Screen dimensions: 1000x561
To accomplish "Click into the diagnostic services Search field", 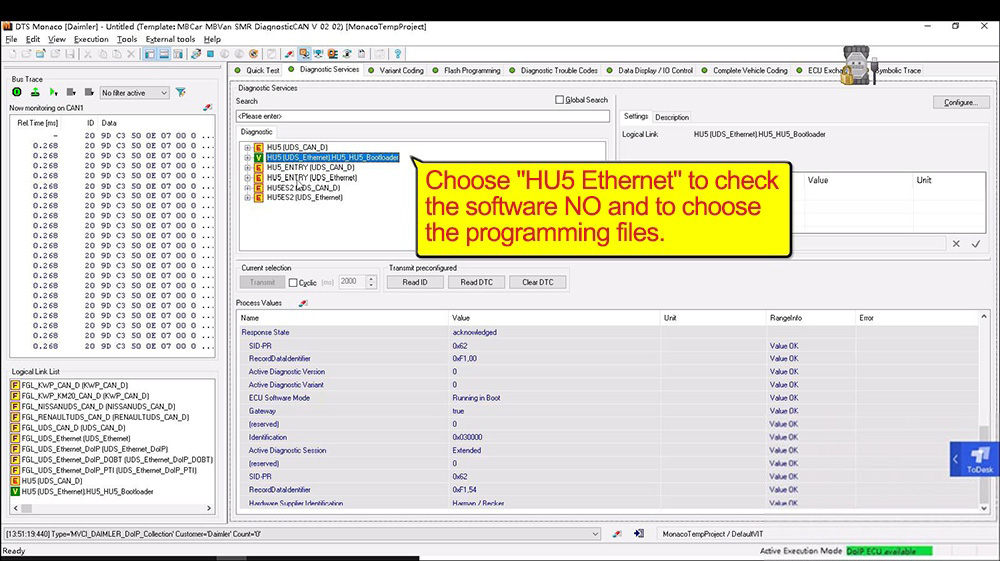I will coord(422,116).
